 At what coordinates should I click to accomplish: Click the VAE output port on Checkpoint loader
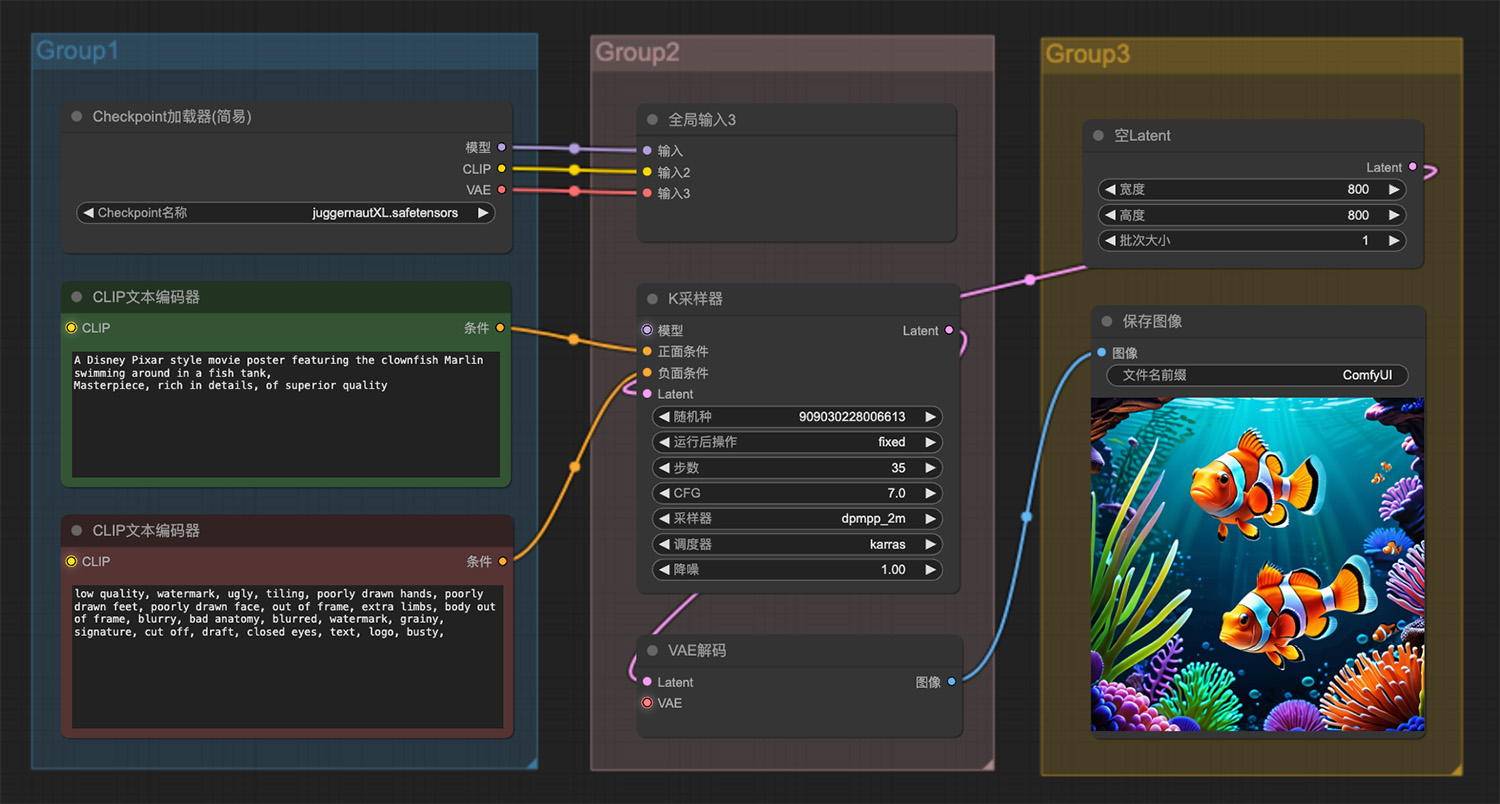[x=502, y=190]
